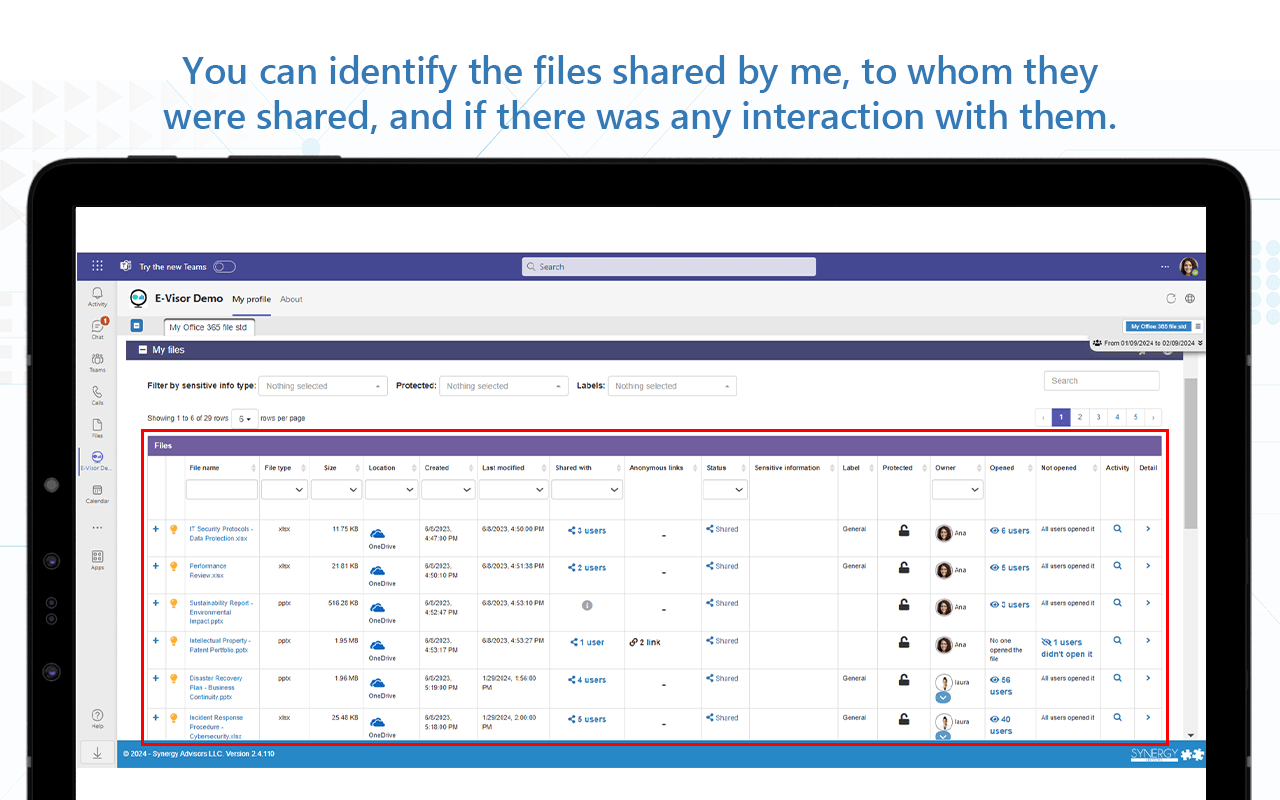Open Chat in the Teams sidebar
1280x800 pixels.
tap(97, 329)
